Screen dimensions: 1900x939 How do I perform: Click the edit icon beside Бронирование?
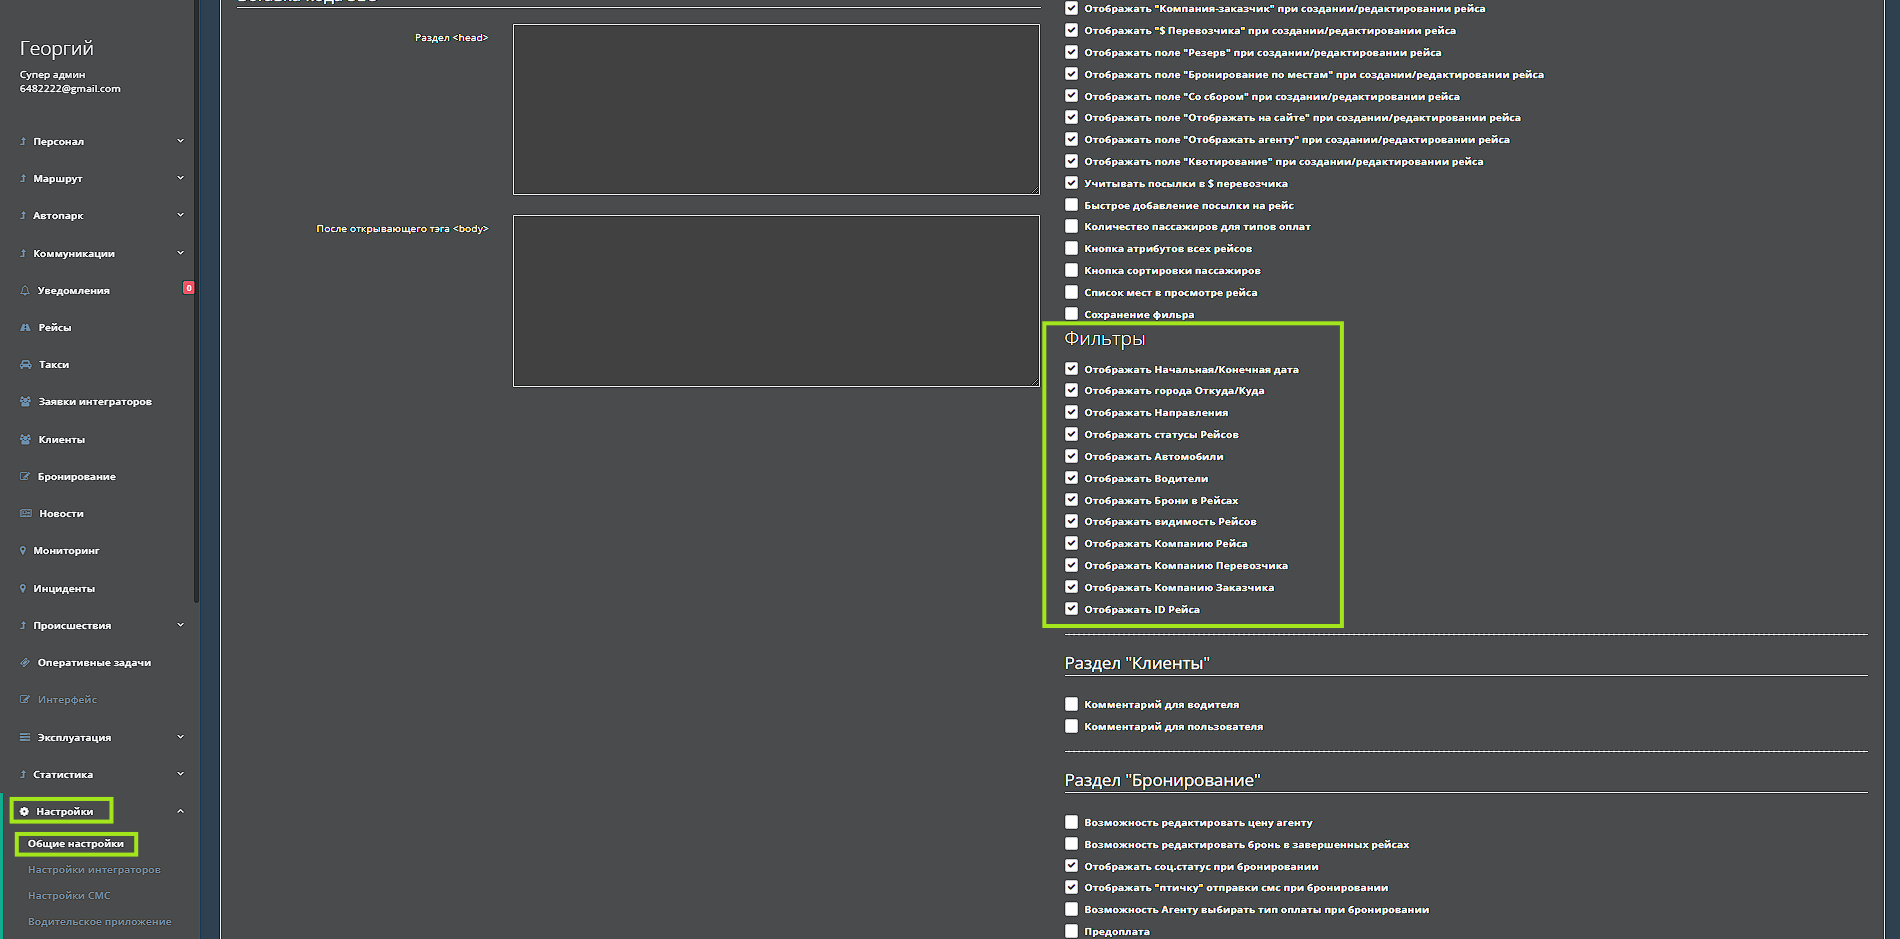[25, 477]
